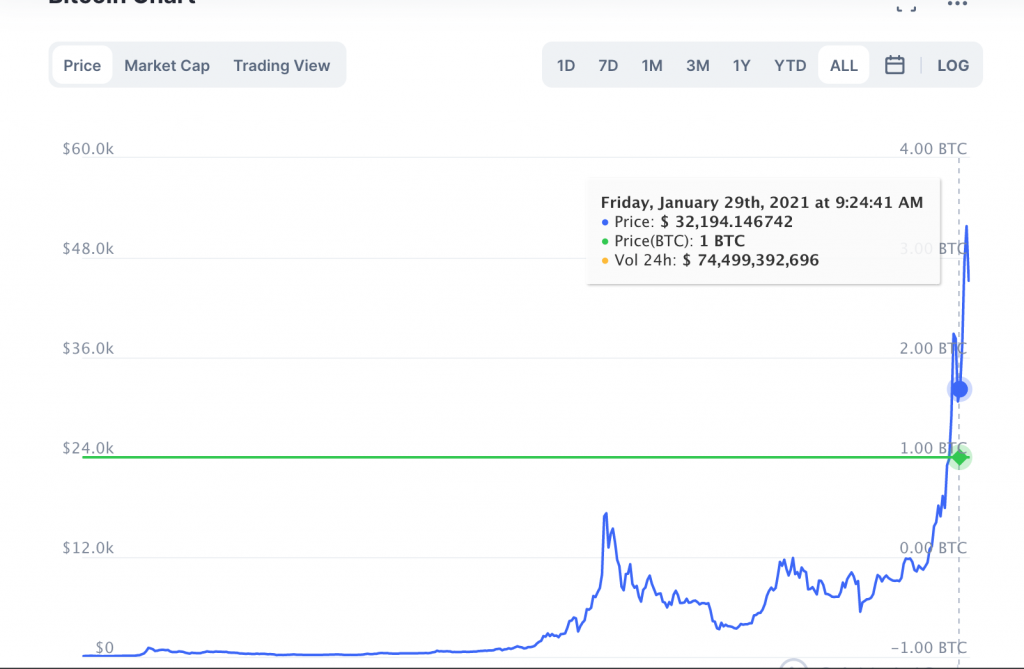
Task: Select the 3M time range
Action: point(697,65)
